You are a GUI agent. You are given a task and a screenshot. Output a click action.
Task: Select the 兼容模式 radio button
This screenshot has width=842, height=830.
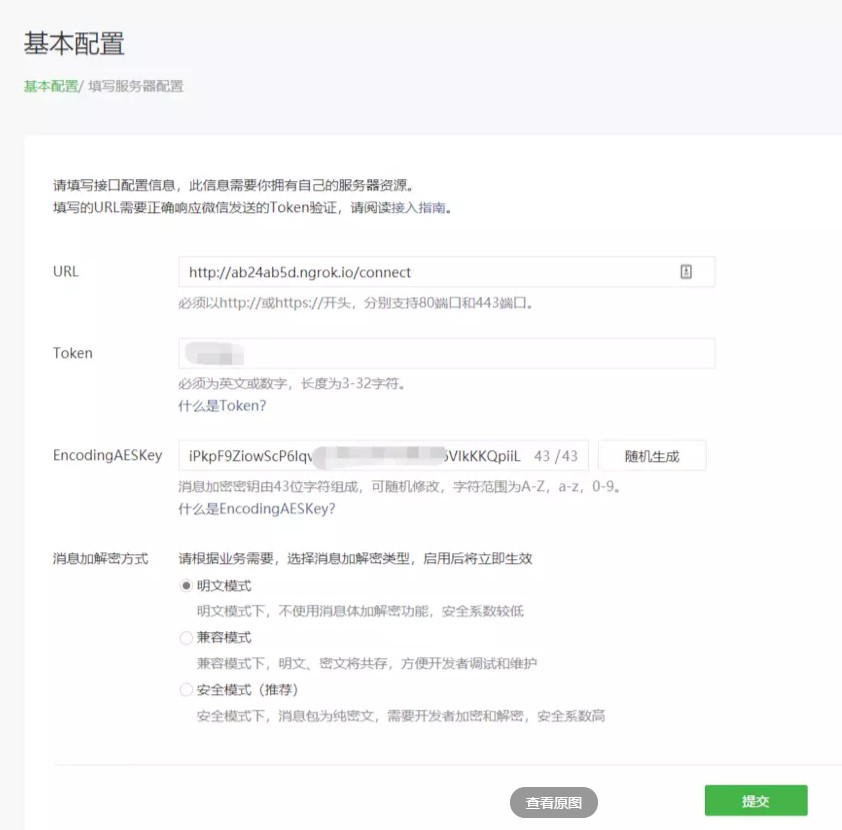coord(186,637)
